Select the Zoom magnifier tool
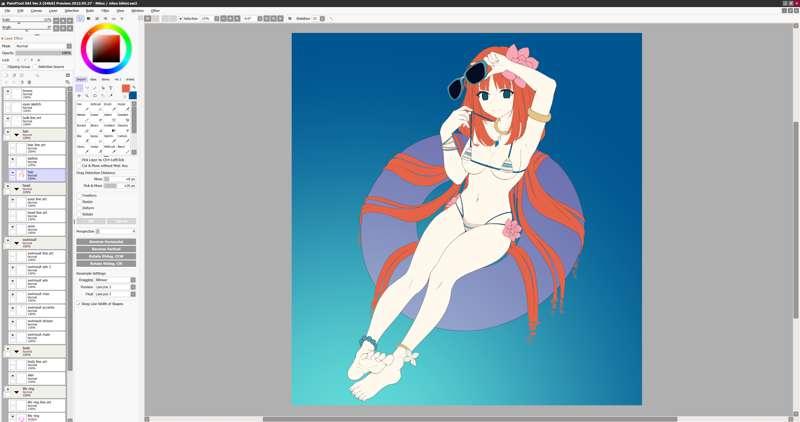 87,95
